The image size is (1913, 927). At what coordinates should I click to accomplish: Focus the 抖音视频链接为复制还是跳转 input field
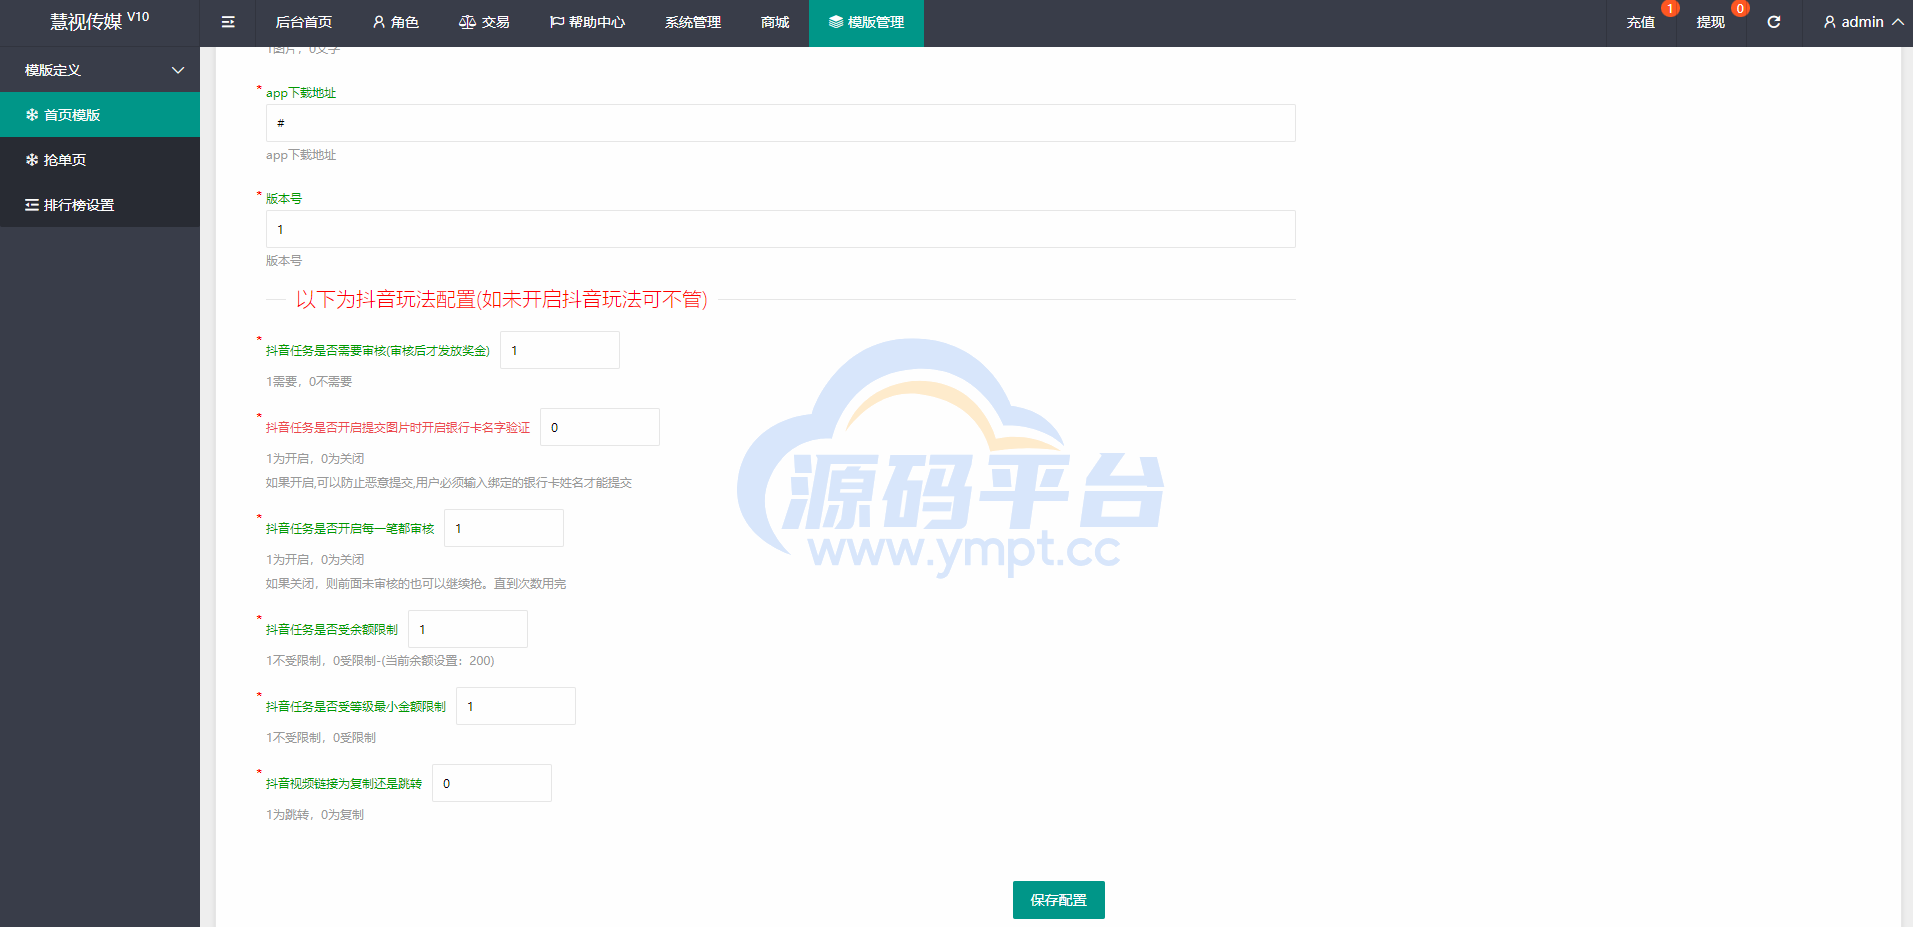[x=492, y=783]
